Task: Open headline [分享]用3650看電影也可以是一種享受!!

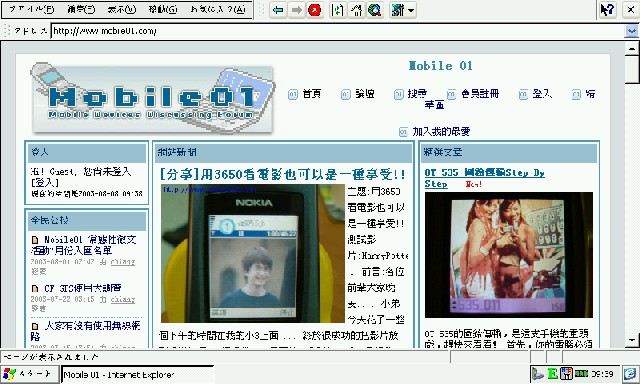Action: point(282,175)
